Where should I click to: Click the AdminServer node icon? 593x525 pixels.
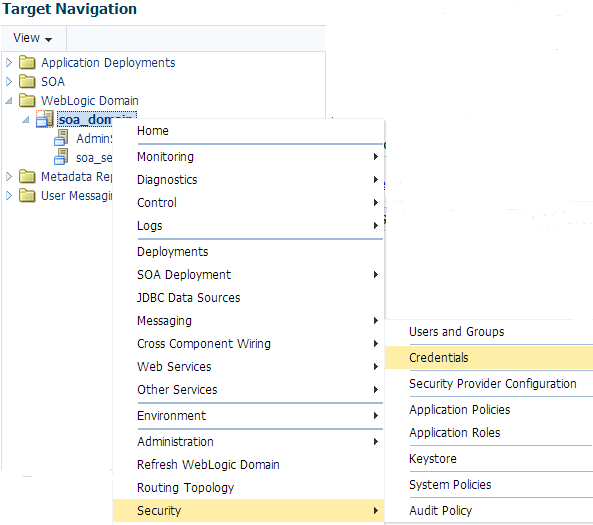pyautogui.click(x=61, y=138)
